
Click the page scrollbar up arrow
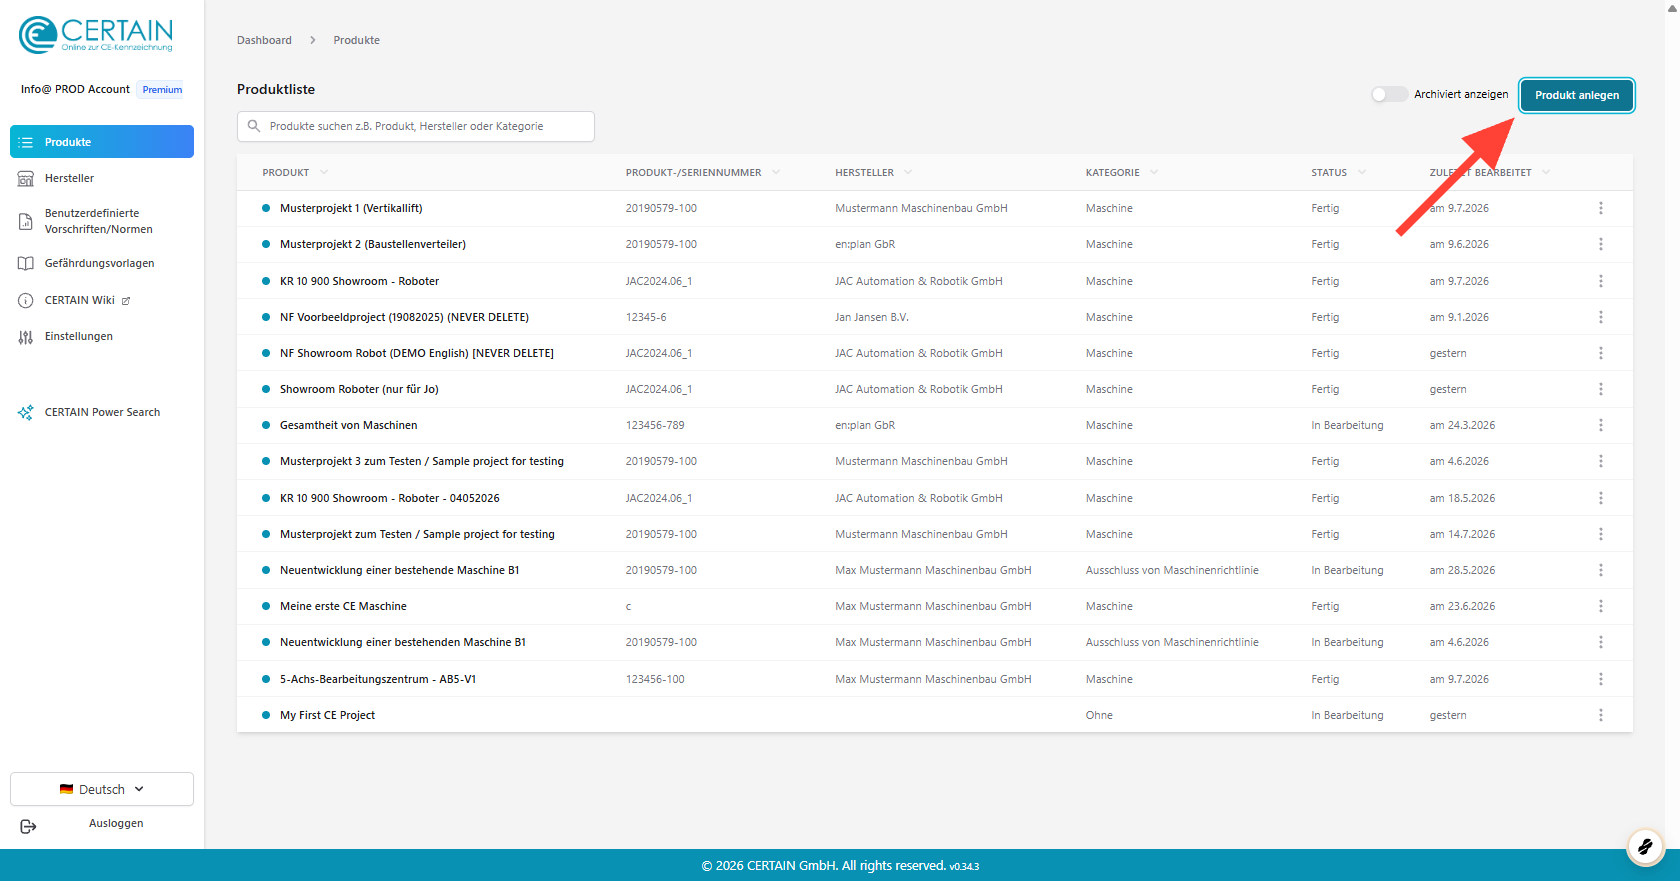1672,7
